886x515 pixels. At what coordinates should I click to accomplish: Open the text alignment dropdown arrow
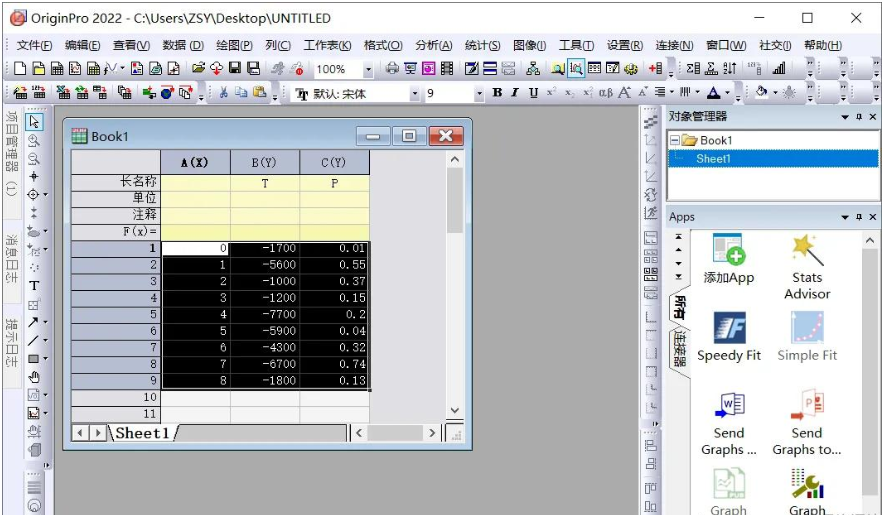coord(672,93)
